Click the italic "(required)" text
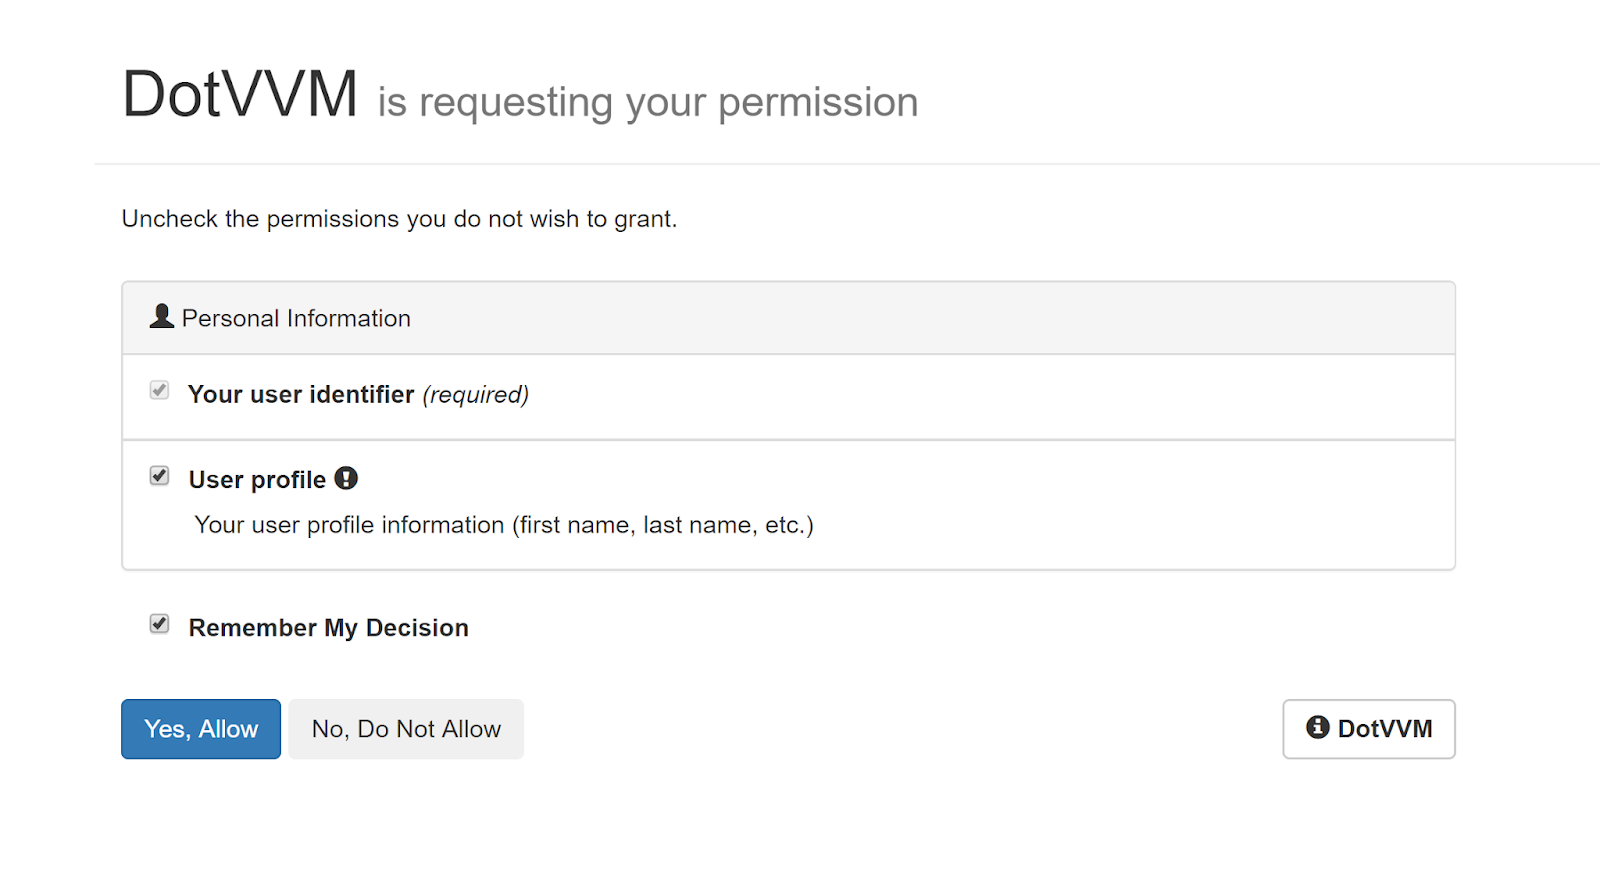The image size is (1600, 884). coord(475,395)
